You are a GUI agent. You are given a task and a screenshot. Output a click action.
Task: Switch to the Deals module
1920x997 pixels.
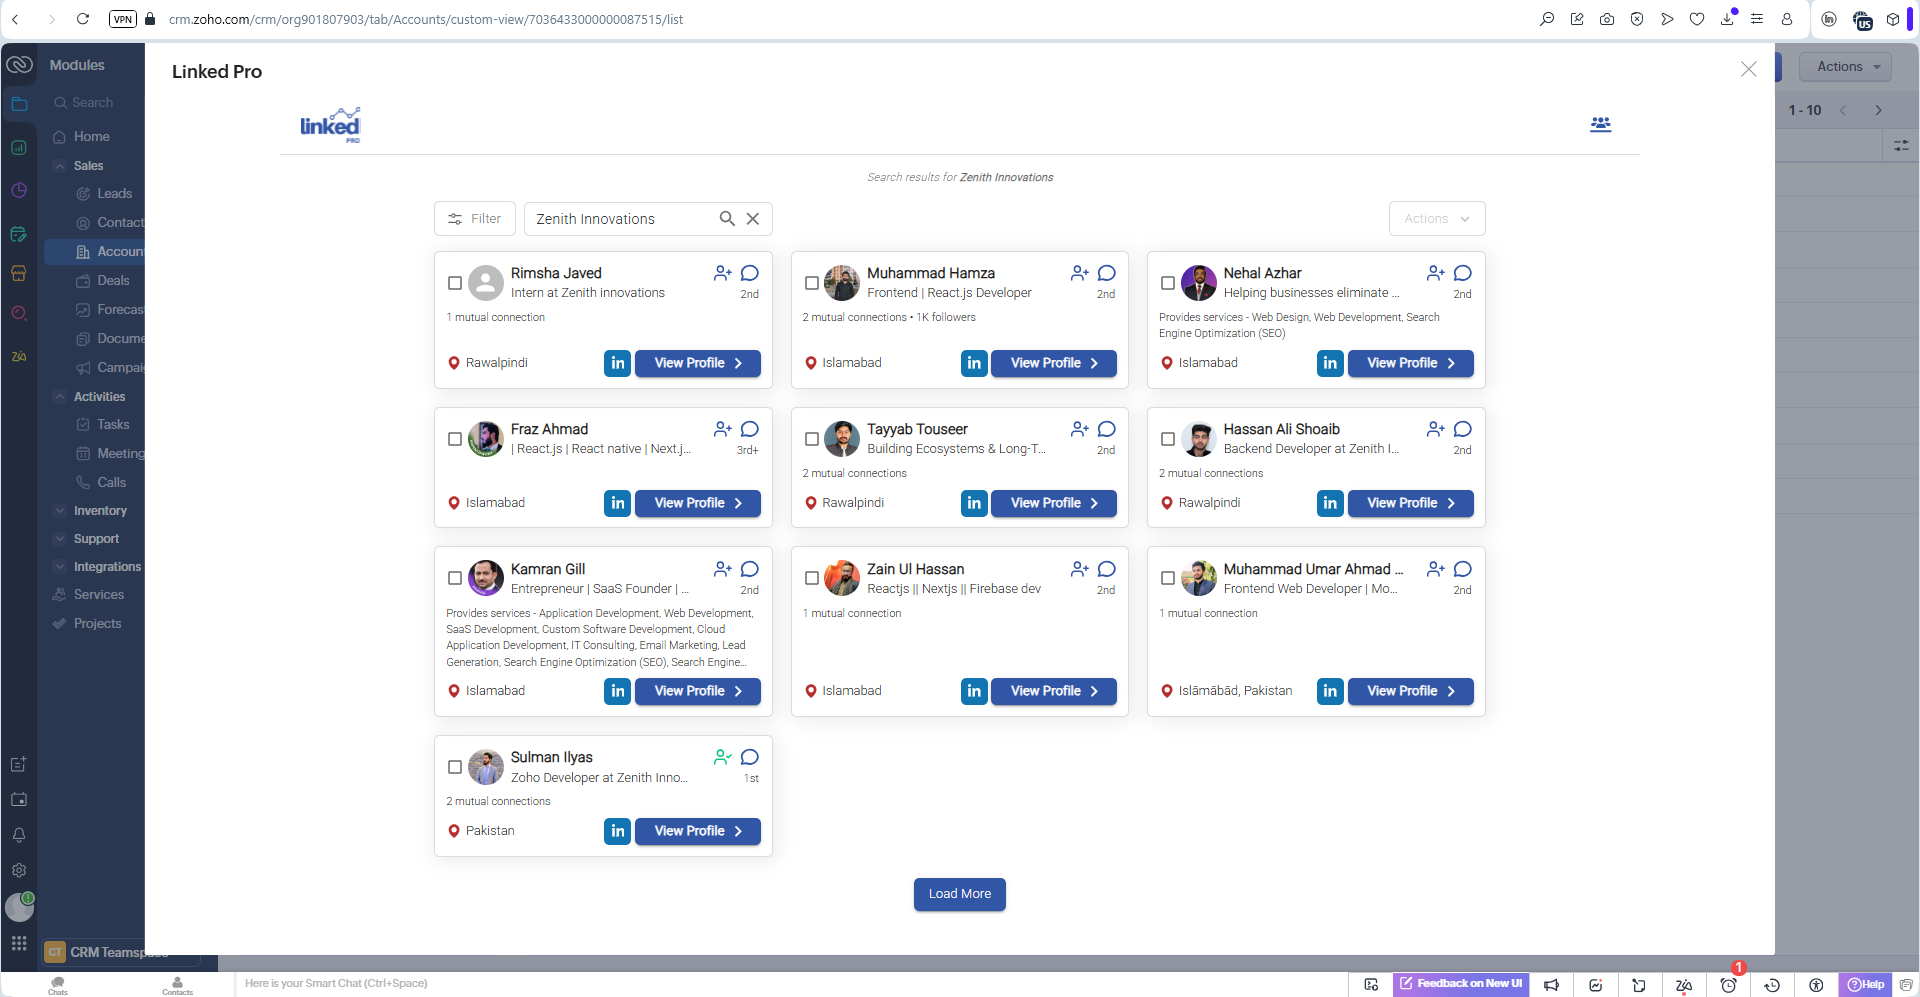tap(112, 281)
